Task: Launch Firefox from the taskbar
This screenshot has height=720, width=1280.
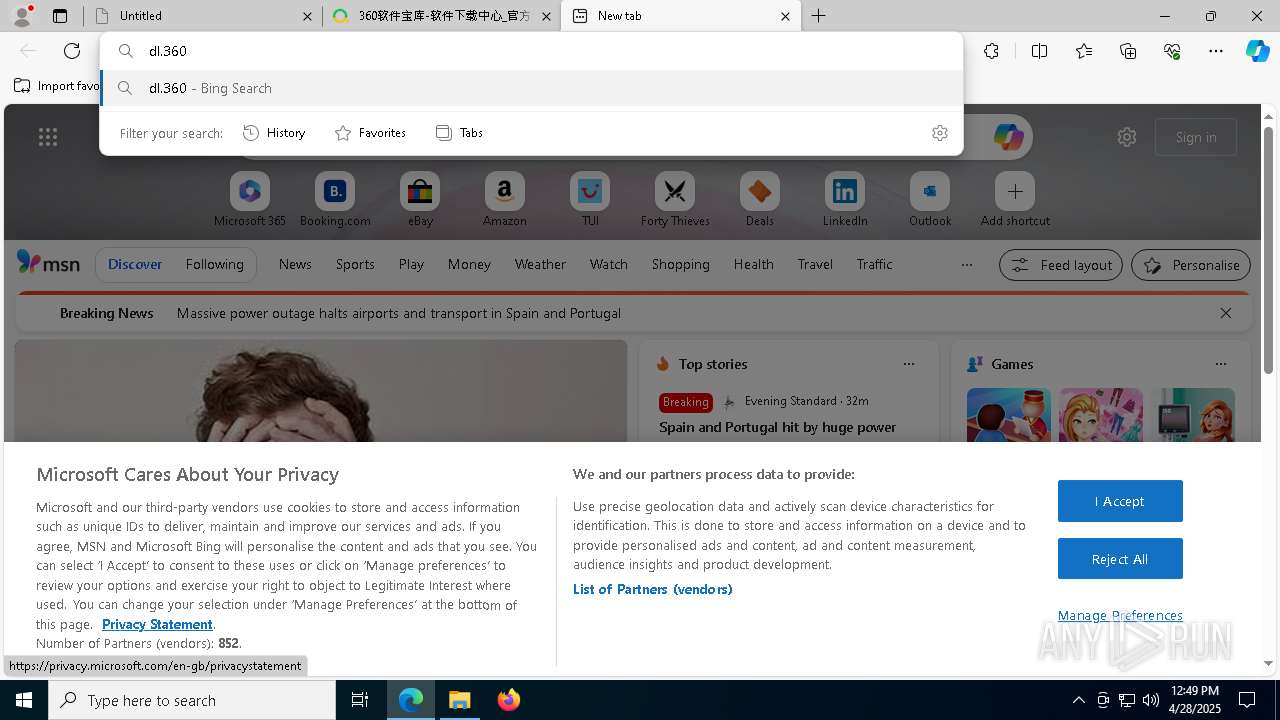Action: pos(508,700)
